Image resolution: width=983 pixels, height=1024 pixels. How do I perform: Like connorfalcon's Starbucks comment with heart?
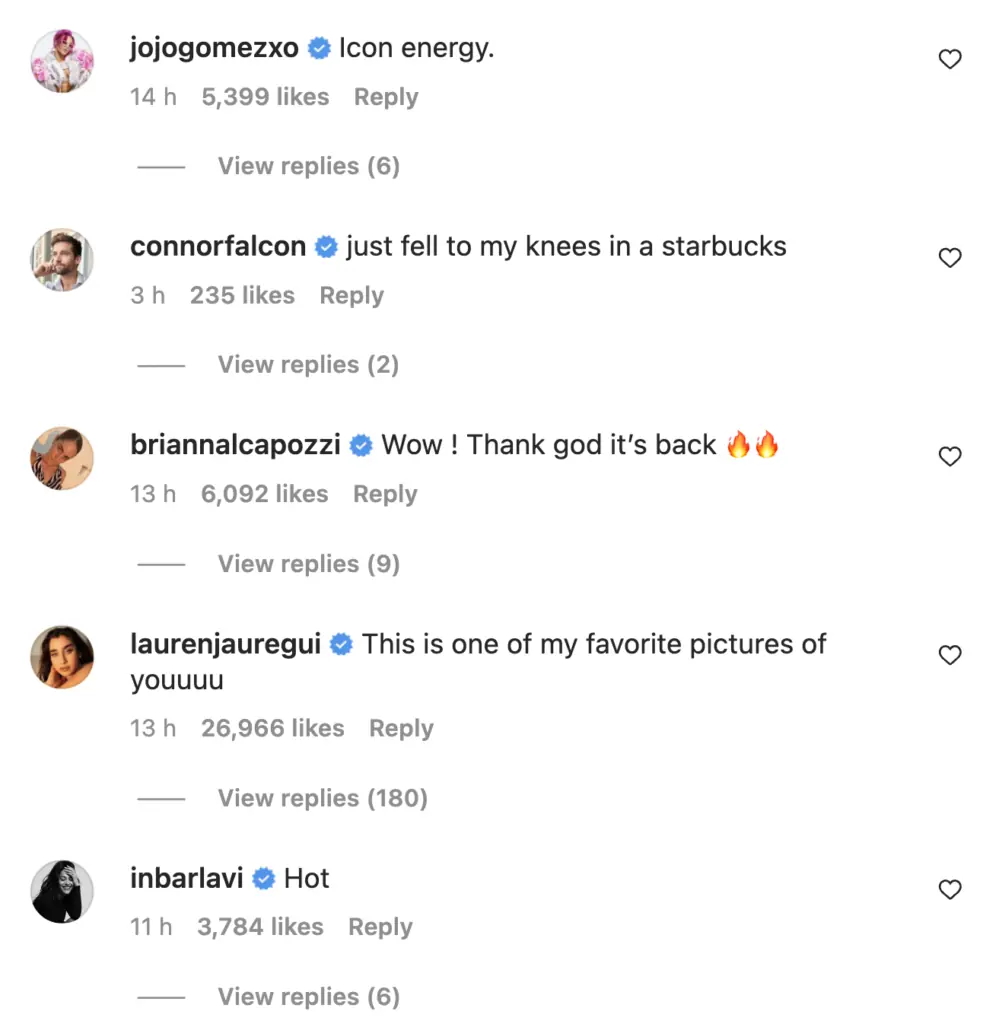coord(949,259)
